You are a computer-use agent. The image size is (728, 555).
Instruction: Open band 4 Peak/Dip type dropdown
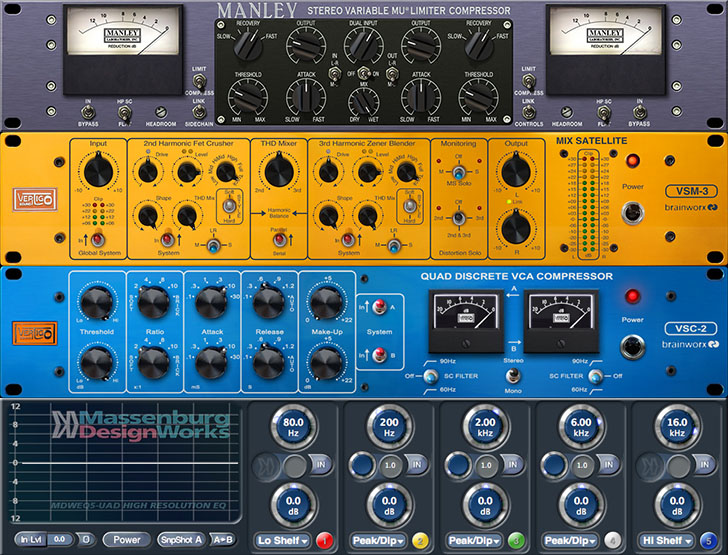pyautogui.click(x=571, y=541)
